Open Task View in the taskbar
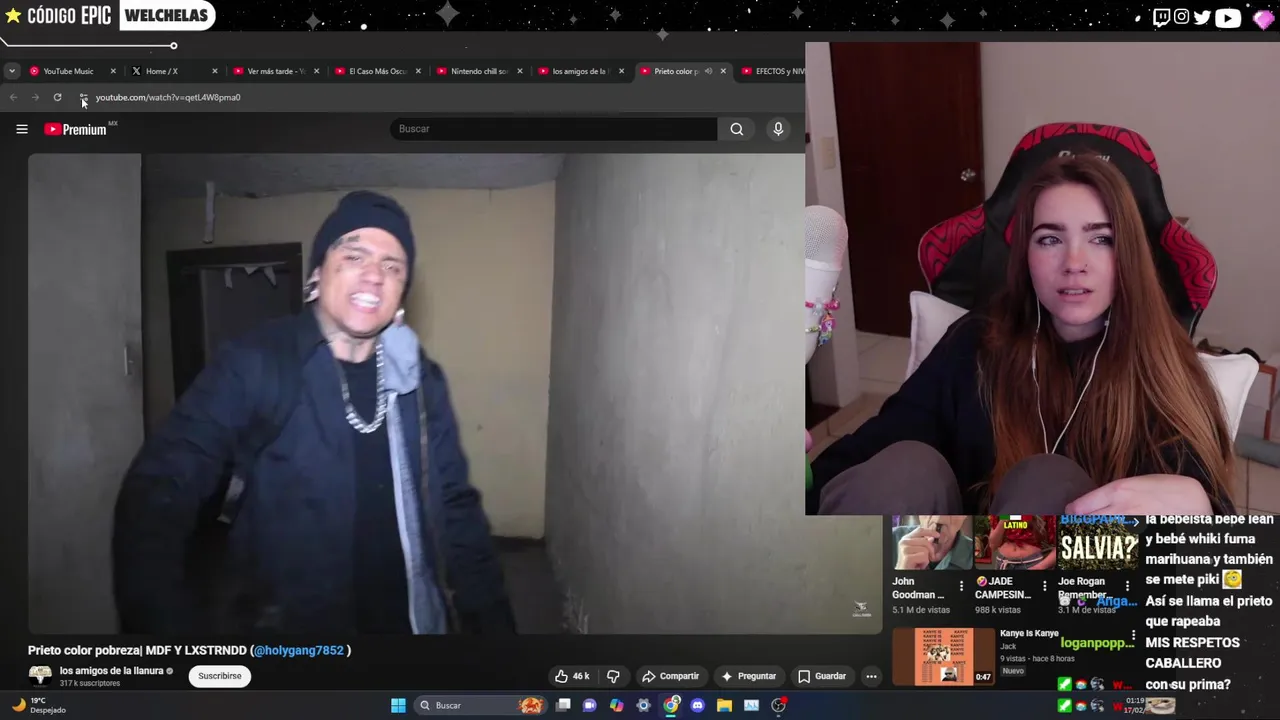1280x720 pixels. [x=563, y=705]
